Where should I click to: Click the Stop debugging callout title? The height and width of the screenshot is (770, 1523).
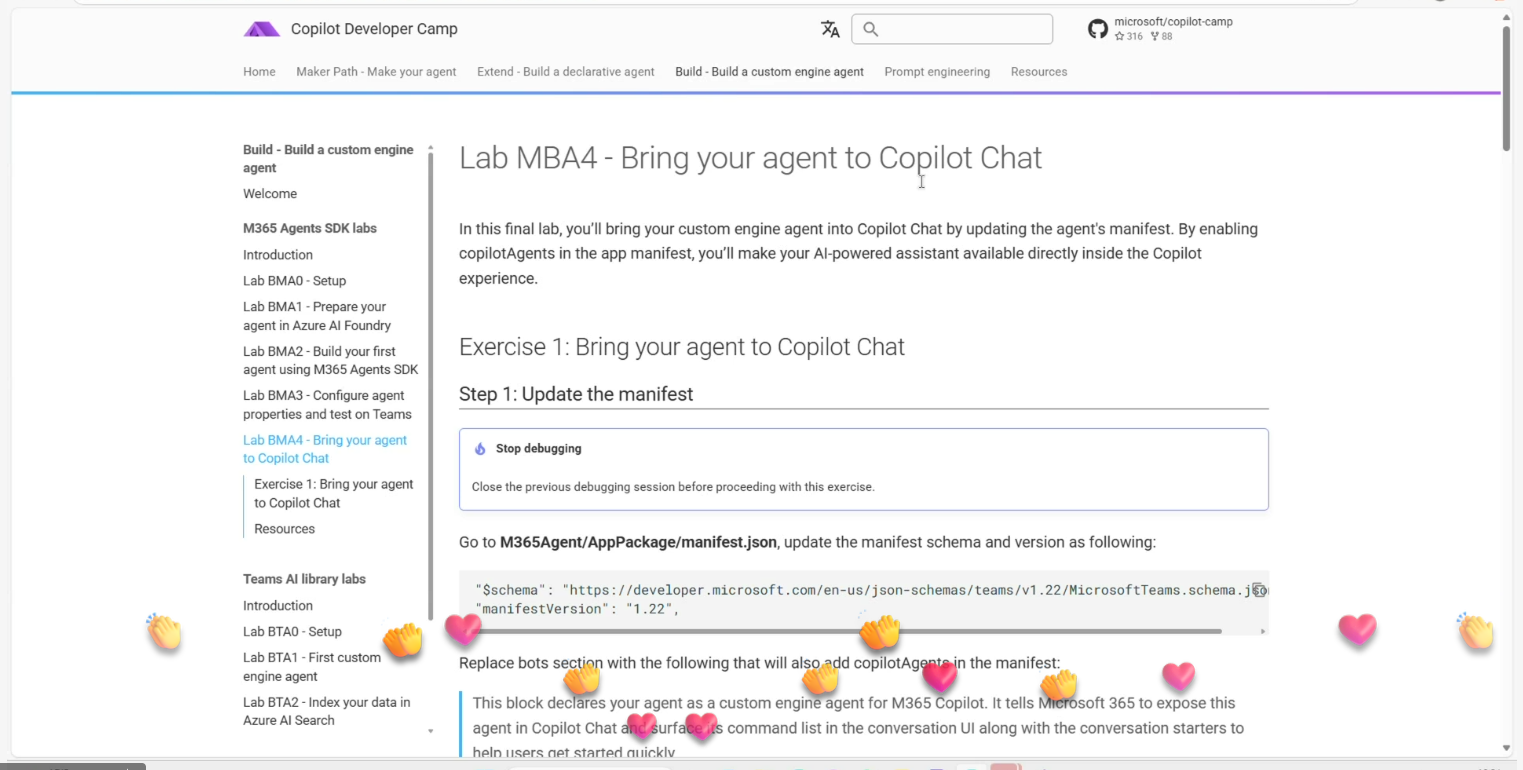(539, 449)
